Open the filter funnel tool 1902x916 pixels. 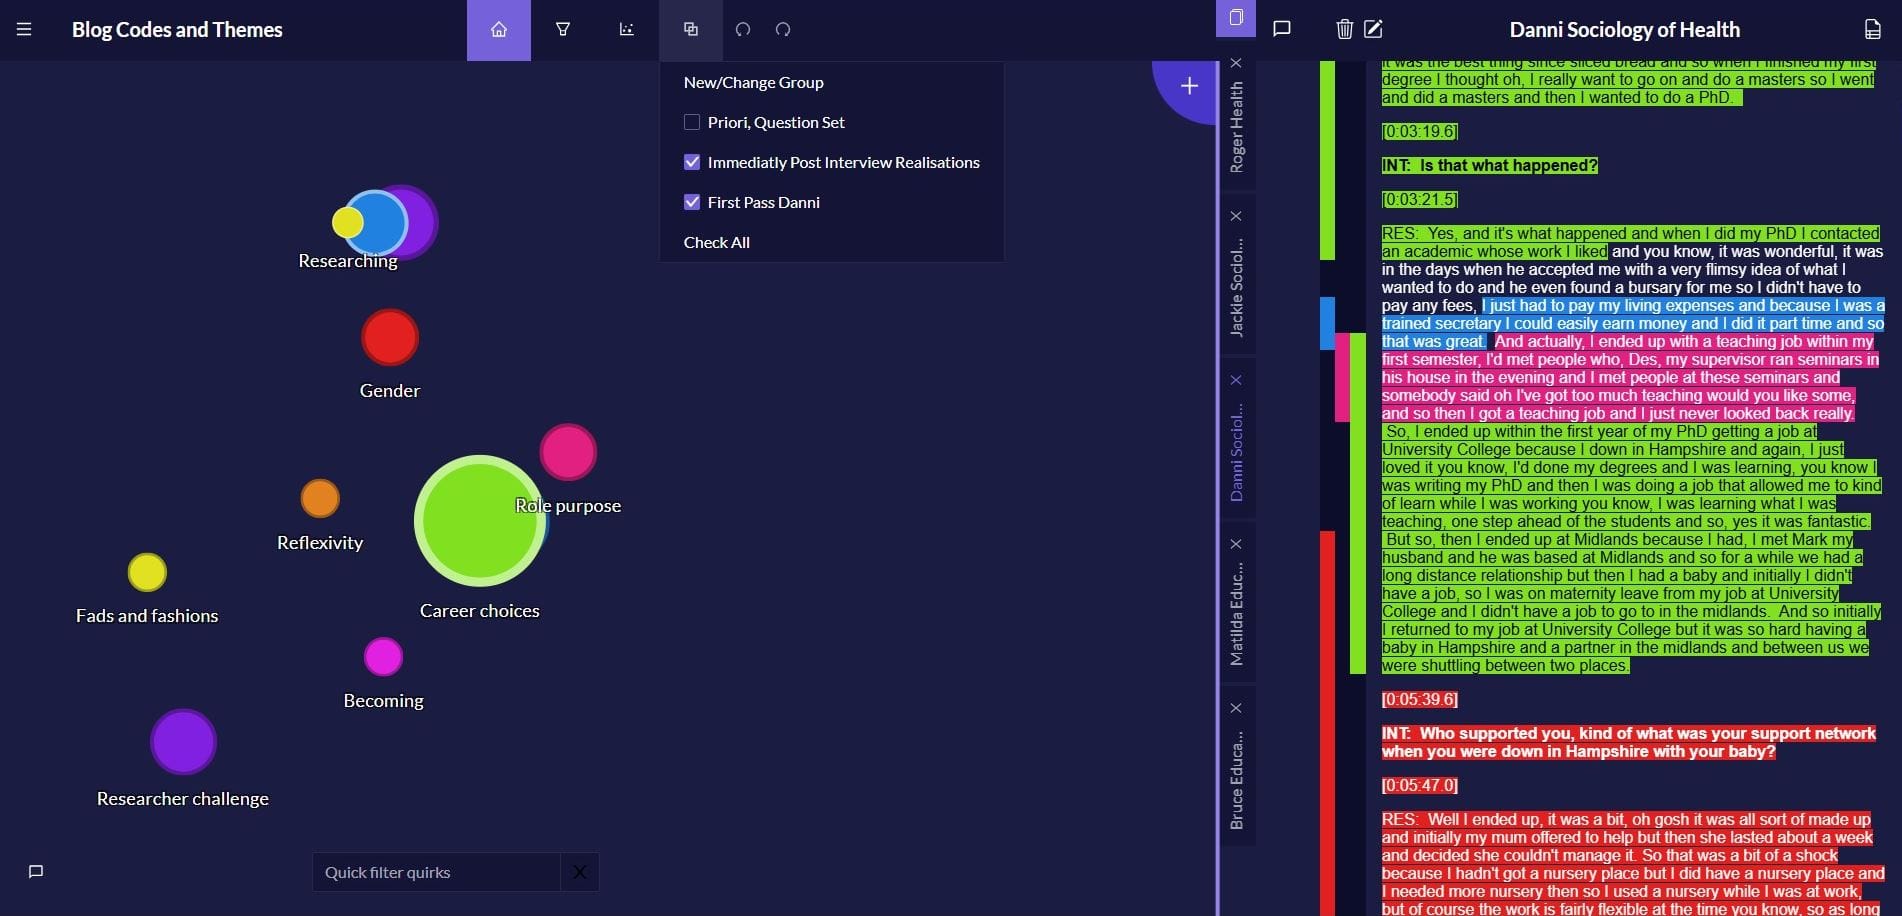coord(563,30)
